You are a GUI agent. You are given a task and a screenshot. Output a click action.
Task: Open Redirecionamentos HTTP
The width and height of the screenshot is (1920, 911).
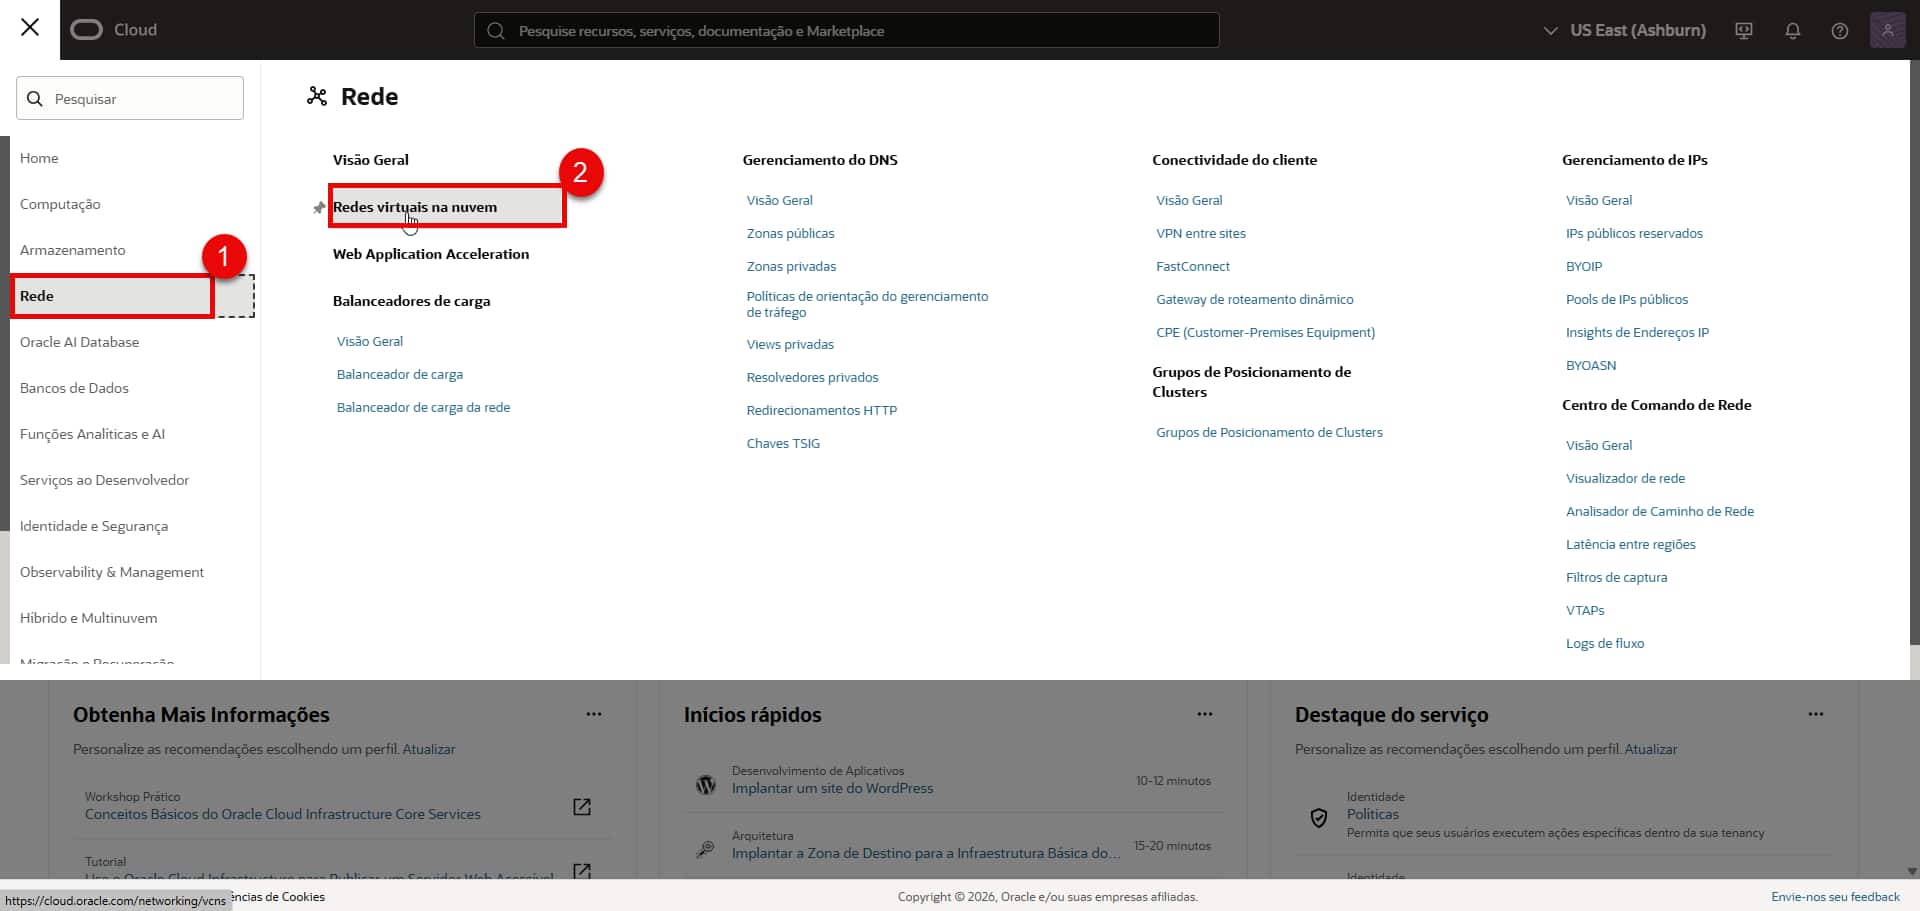pyautogui.click(x=822, y=410)
